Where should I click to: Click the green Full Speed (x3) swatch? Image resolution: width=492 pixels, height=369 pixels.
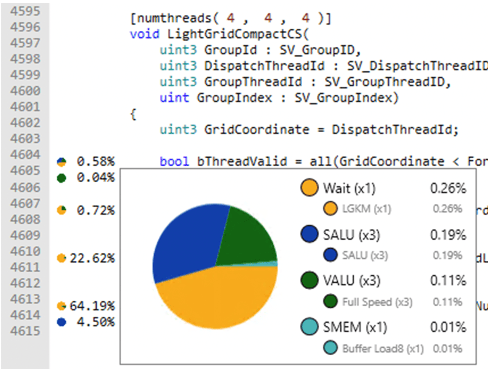click(330, 302)
